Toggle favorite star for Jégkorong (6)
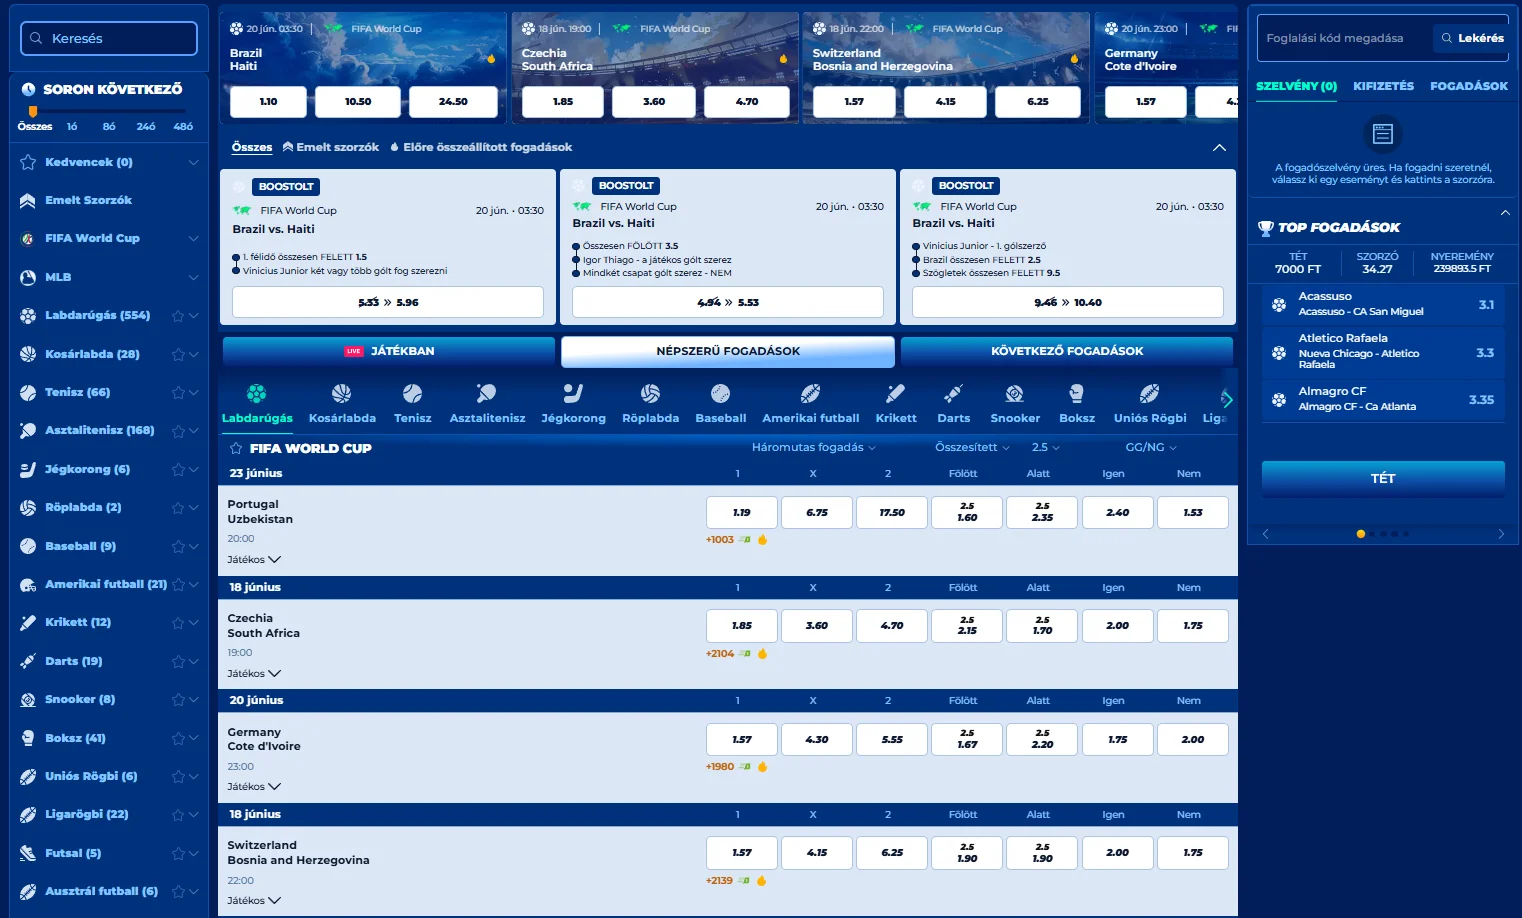1522x918 pixels. click(178, 469)
